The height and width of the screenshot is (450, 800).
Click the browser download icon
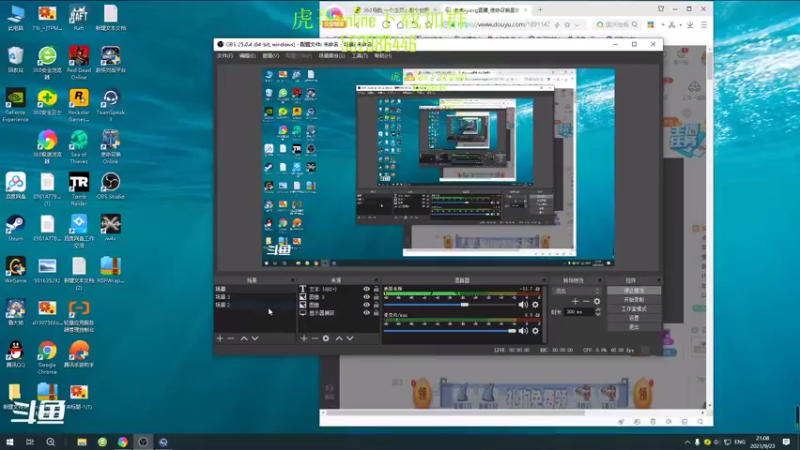click(x=690, y=24)
